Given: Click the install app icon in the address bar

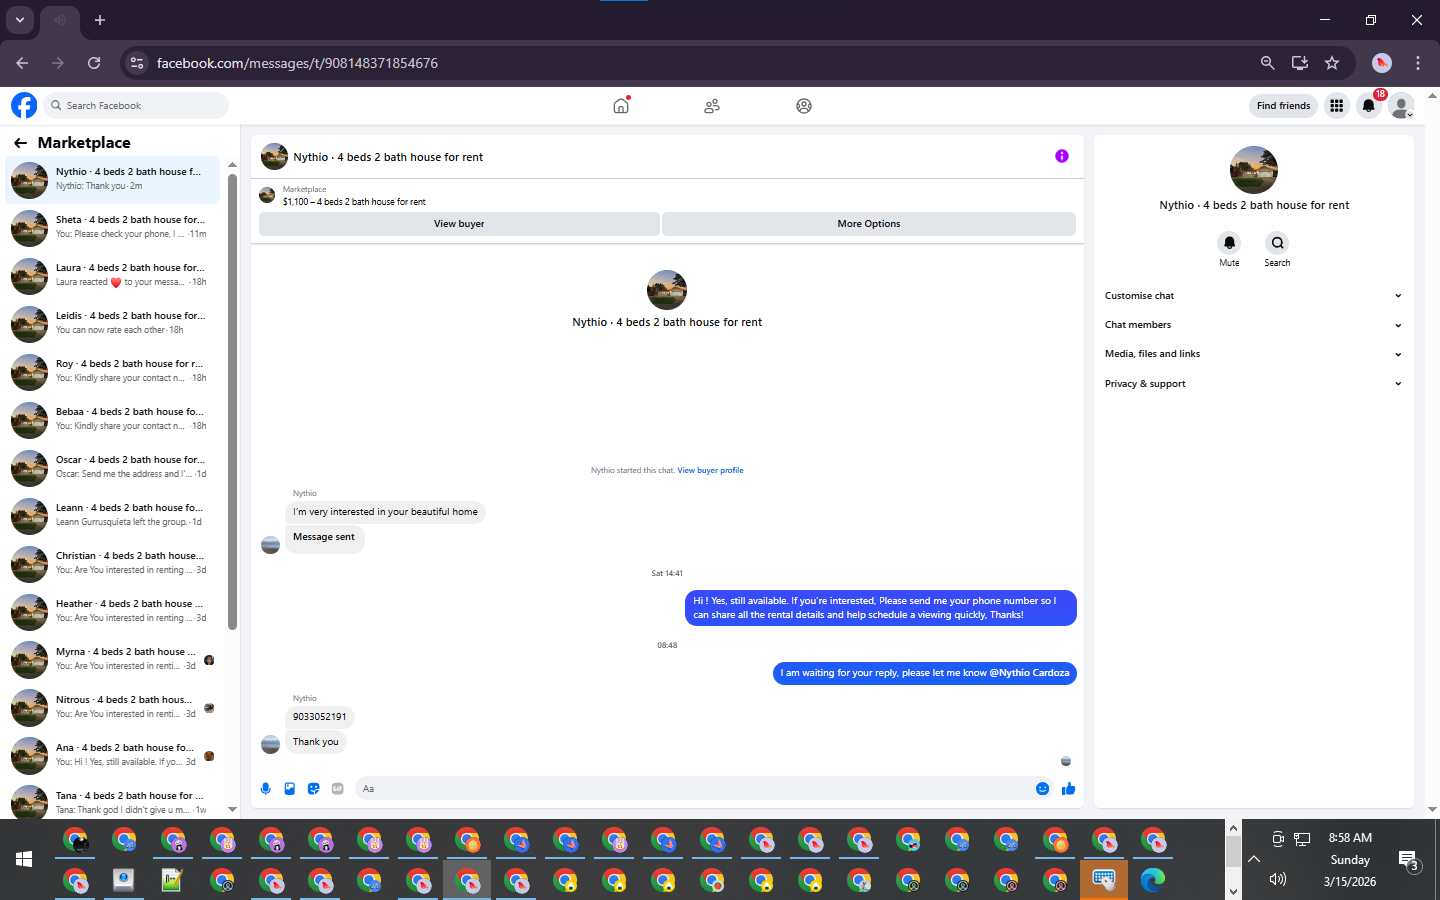Looking at the screenshot, I should click(1300, 63).
